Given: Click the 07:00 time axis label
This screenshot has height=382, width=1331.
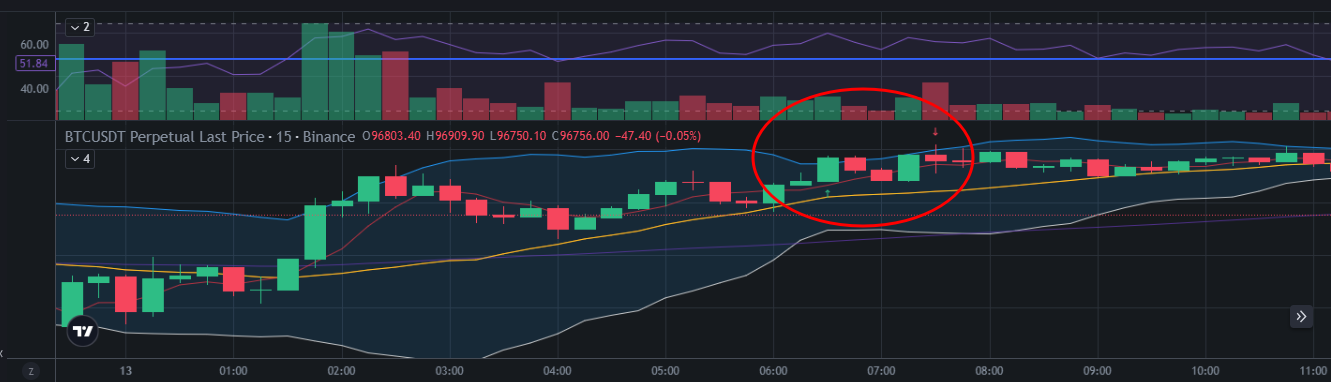Looking at the screenshot, I should pos(881,370).
